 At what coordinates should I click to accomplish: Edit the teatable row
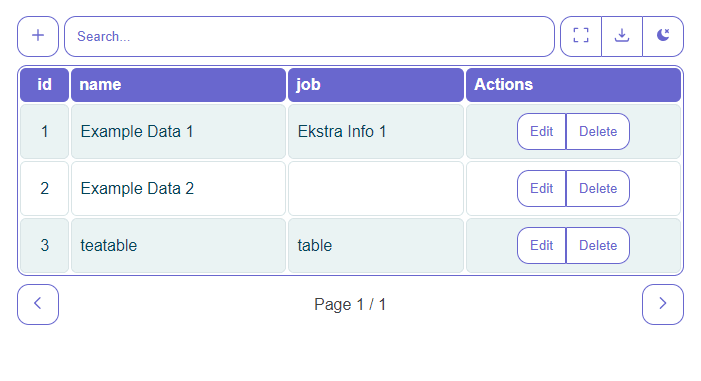(541, 246)
